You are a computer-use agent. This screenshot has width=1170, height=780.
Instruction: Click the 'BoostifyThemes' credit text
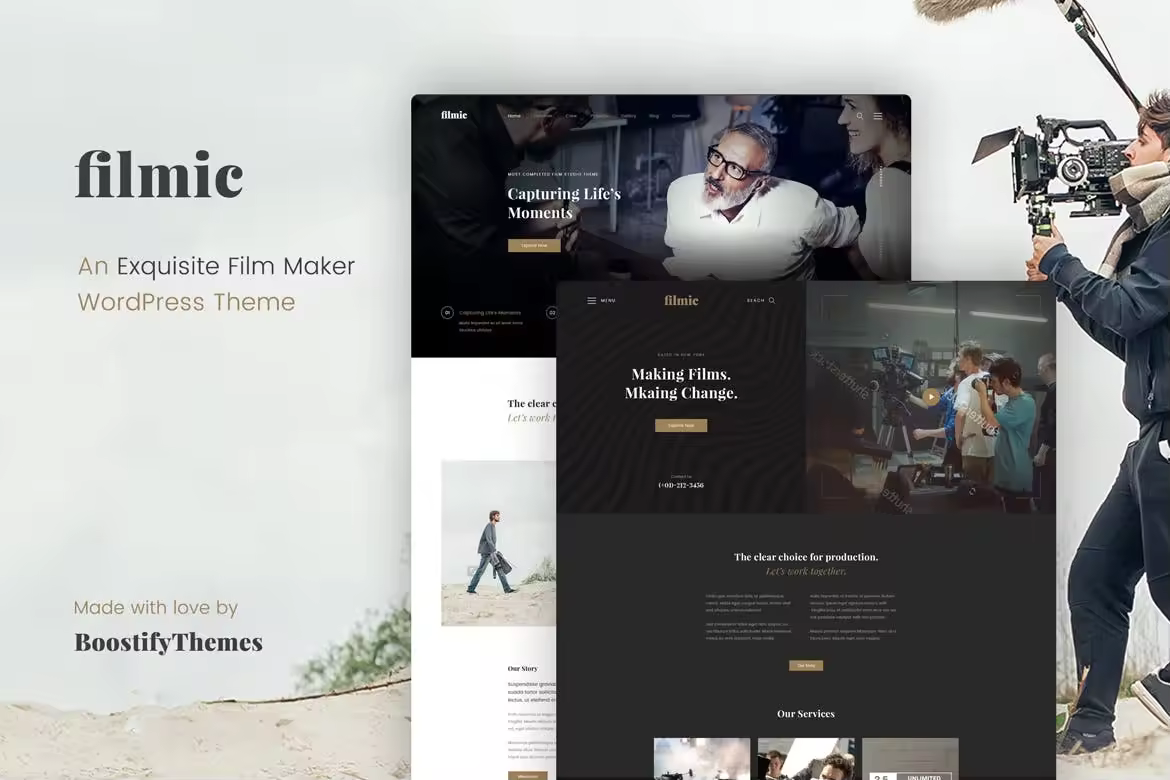point(169,642)
